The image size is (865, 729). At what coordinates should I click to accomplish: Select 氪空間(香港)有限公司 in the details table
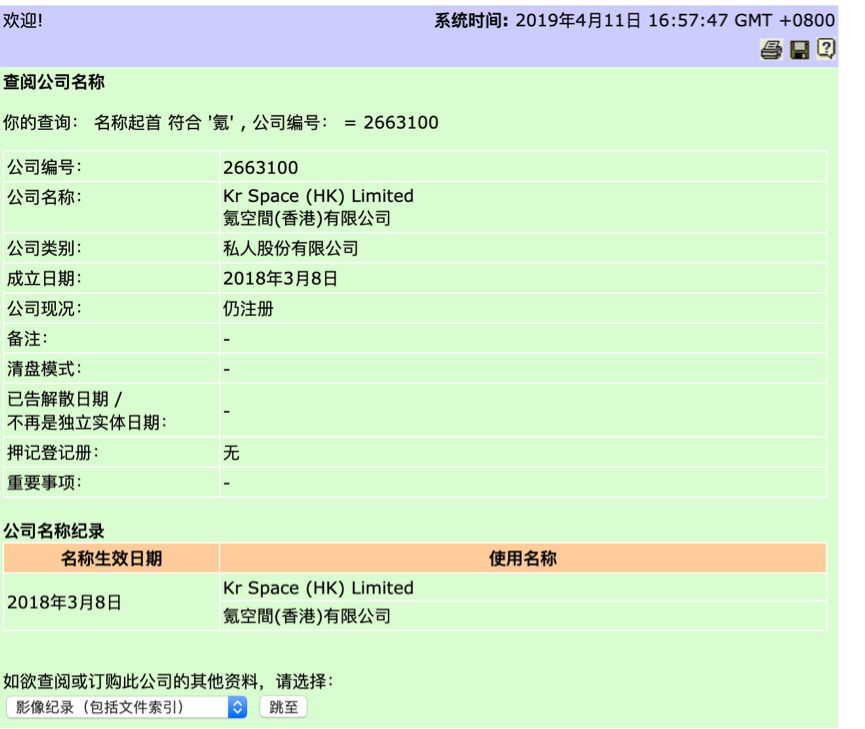[307, 218]
